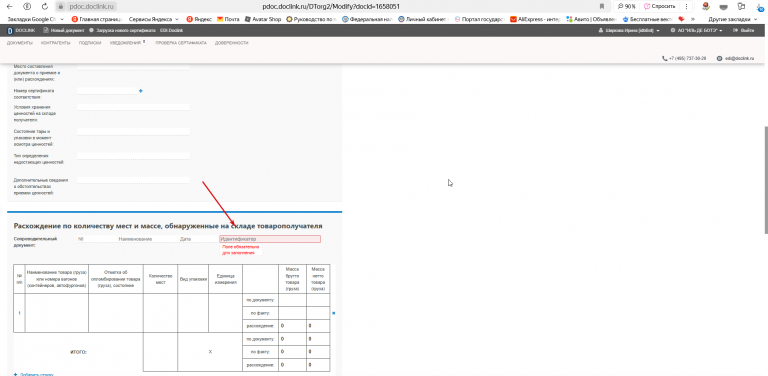Click the red avatar profile icon in browser toolbar

[x=706, y=6]
